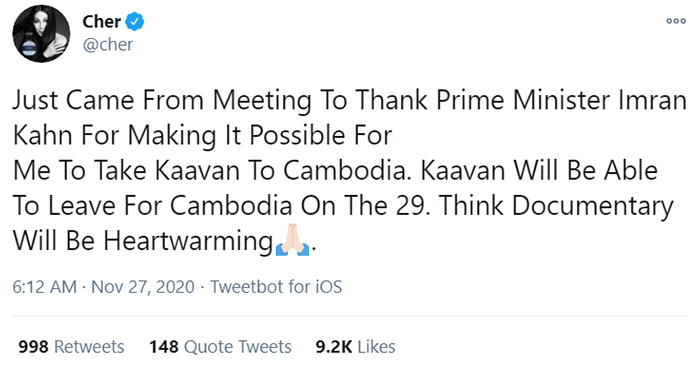Open Cher's profile picture avatar
The width and height of the screenshot is (700, 367).
coord(41,33)
